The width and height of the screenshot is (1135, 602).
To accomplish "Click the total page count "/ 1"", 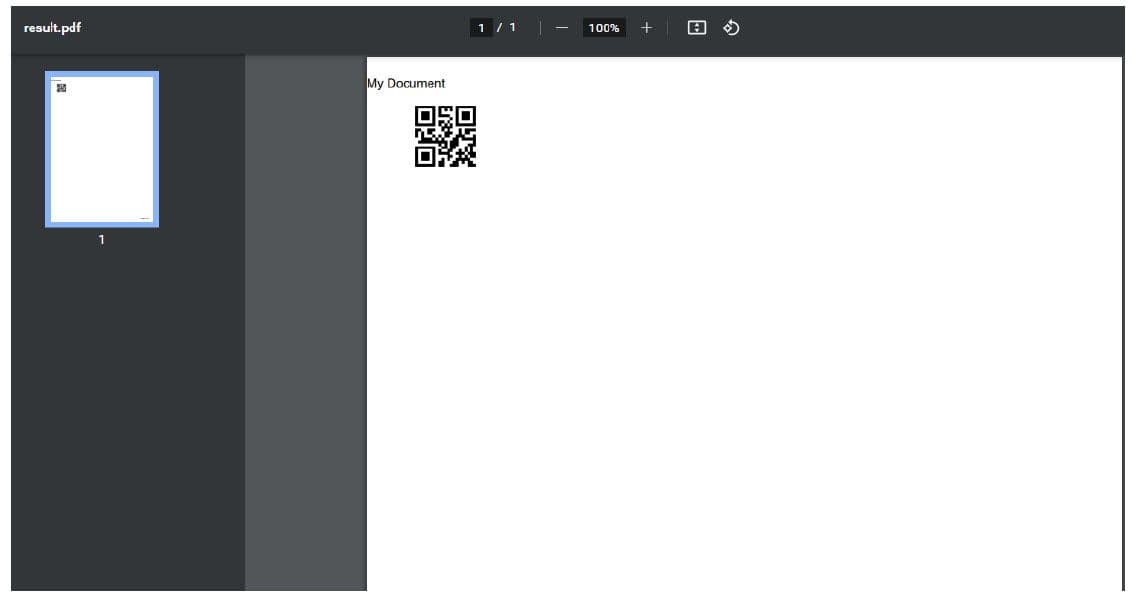I will [507, 28].
